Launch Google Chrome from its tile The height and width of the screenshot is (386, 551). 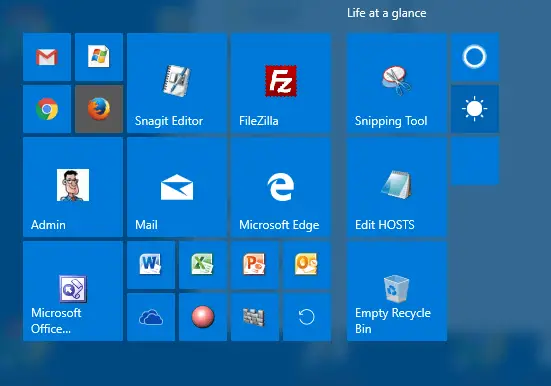click(x=47, y=109)
